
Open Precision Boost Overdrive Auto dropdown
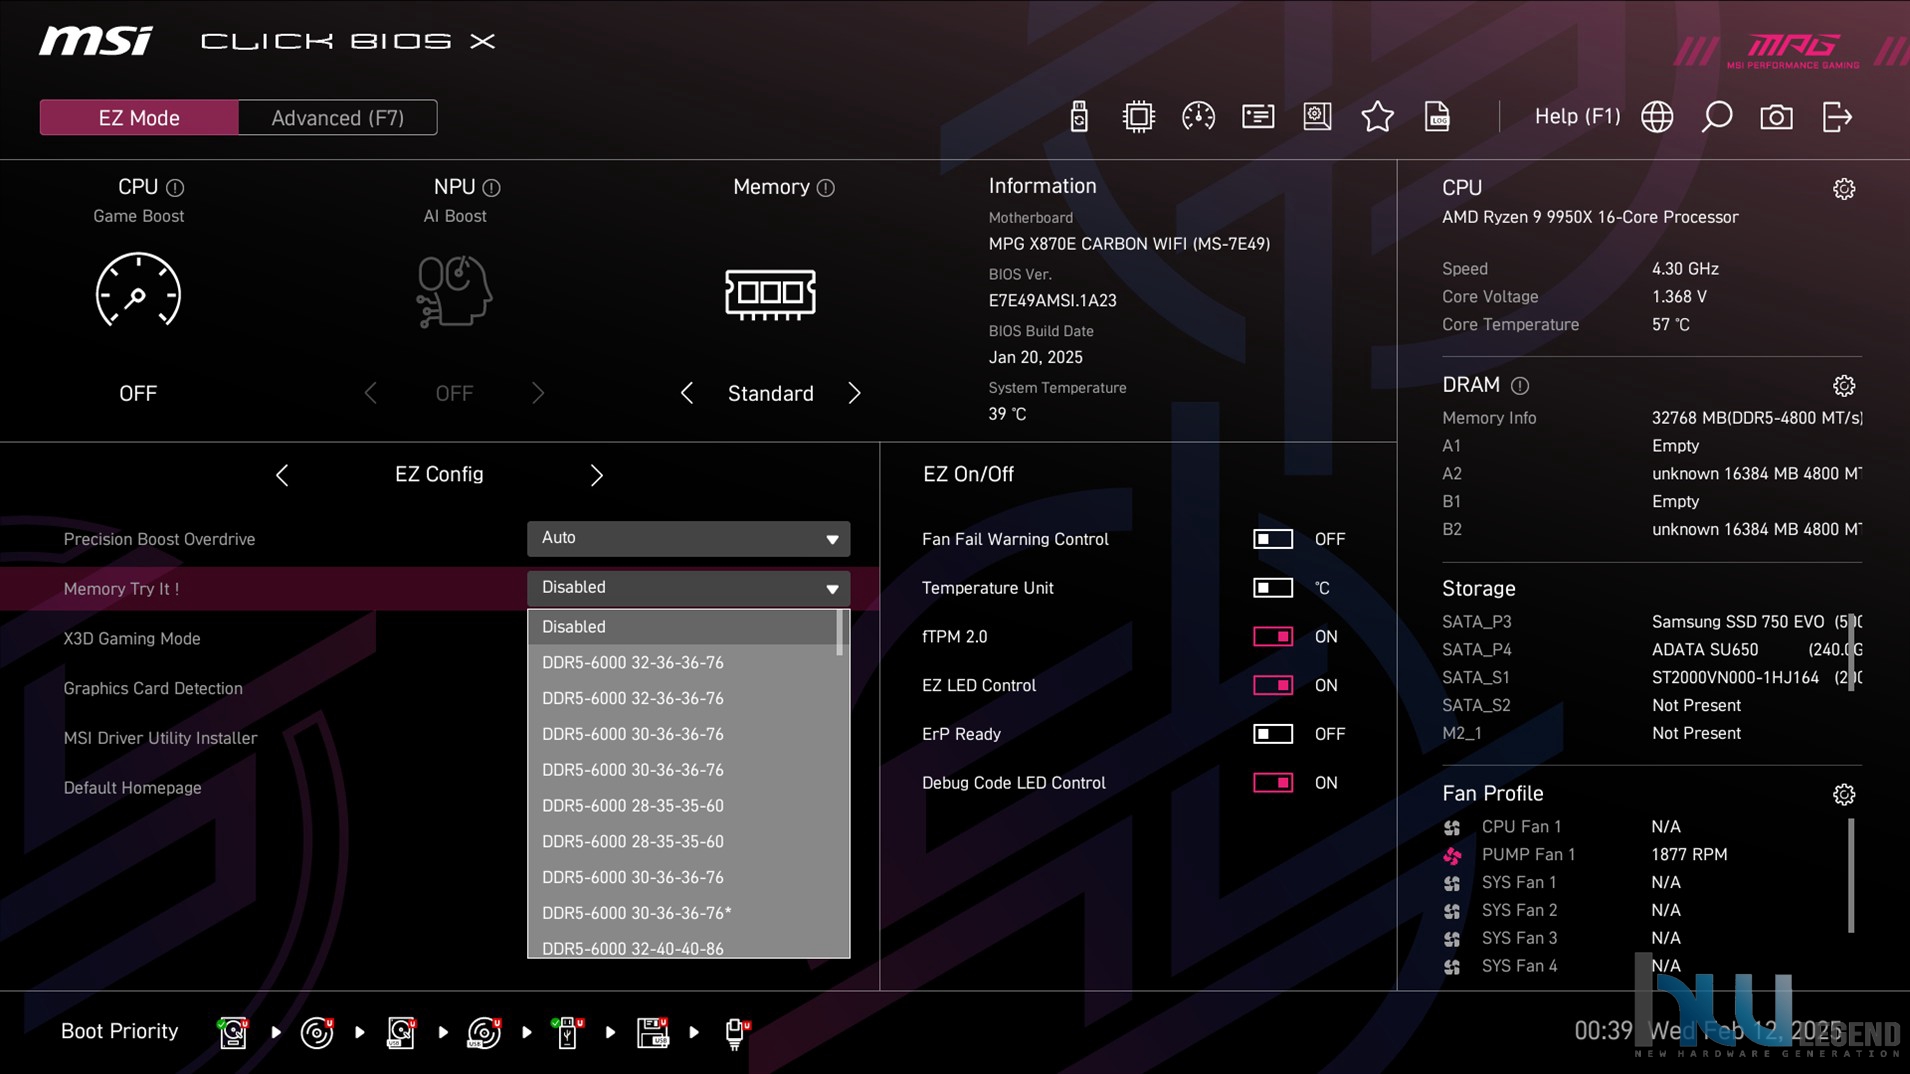(688, 538)
